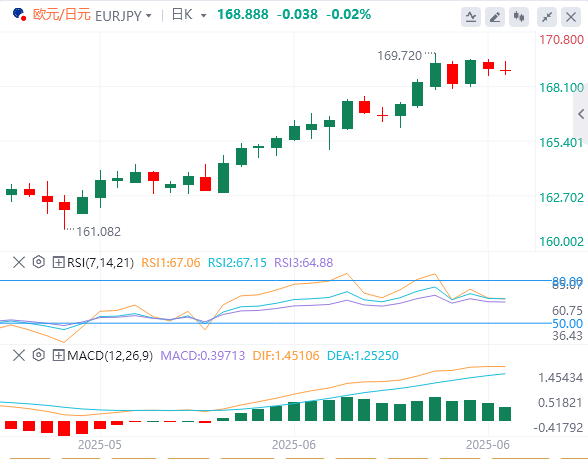Viewport: 588px width, 459px height.
Task: Expand the MACD panel with plus box
Action: coord(58,355)
